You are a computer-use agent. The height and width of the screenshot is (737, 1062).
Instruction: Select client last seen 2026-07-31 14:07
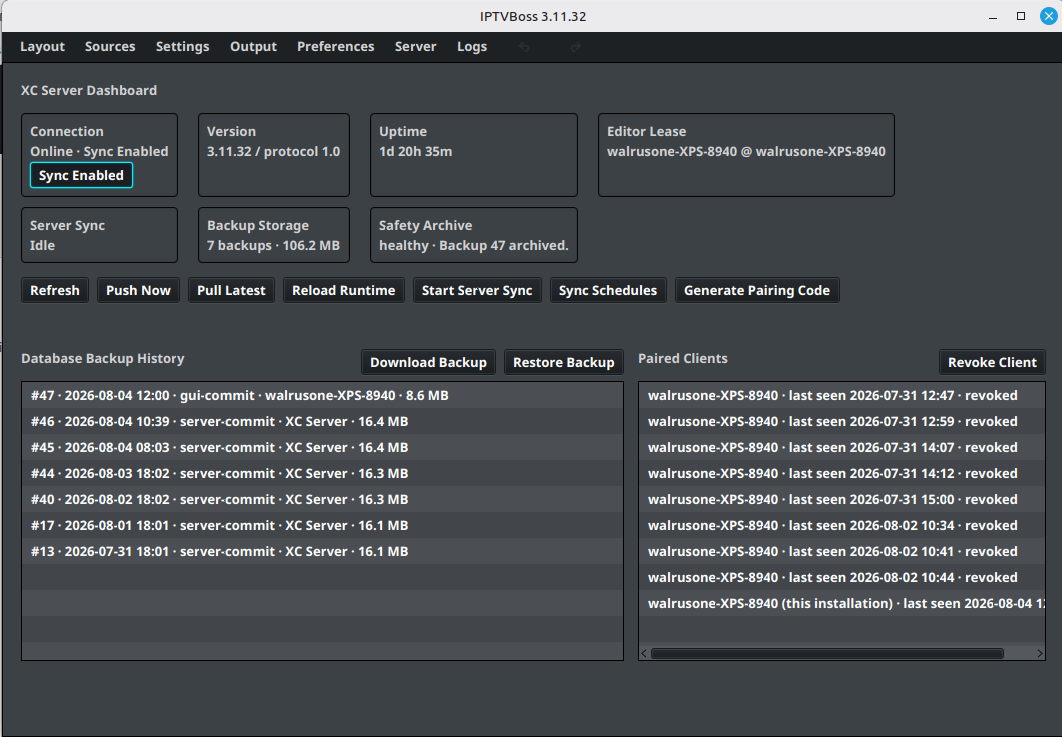click(x=842, y=448)
